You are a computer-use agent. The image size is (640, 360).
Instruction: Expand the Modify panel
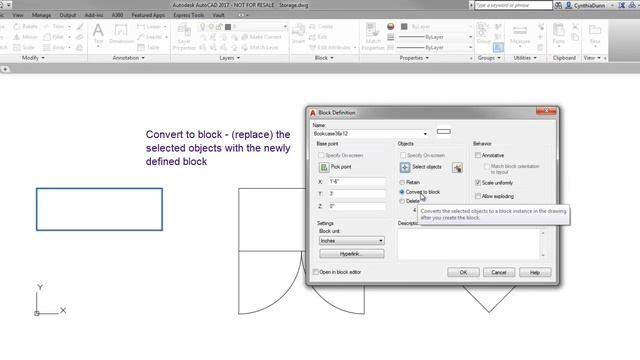pos(33,58)
